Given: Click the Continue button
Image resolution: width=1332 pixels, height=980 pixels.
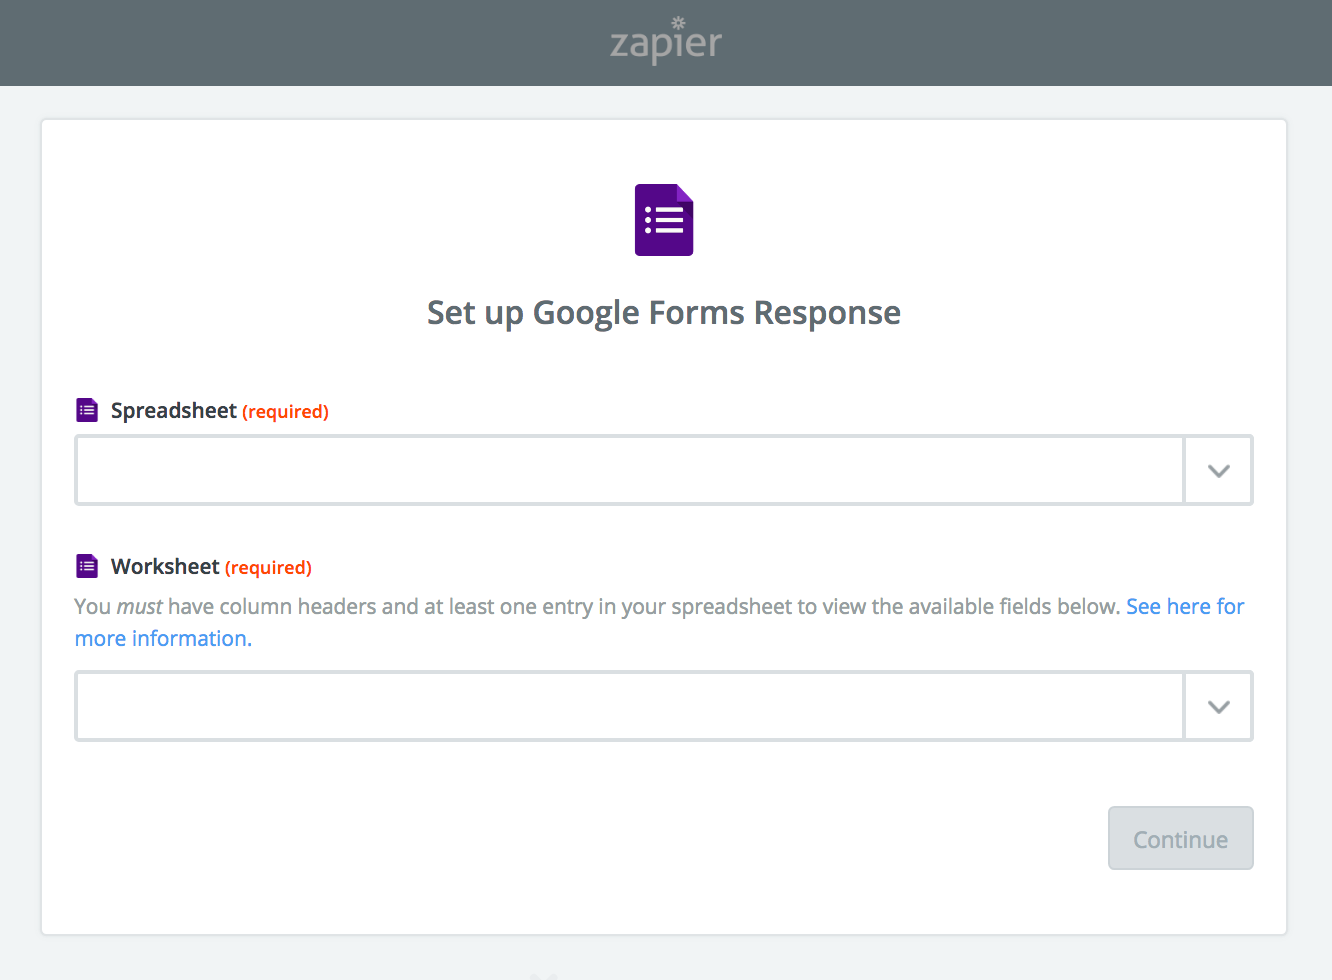Looking at the screenshot, I should [1180, 838].
